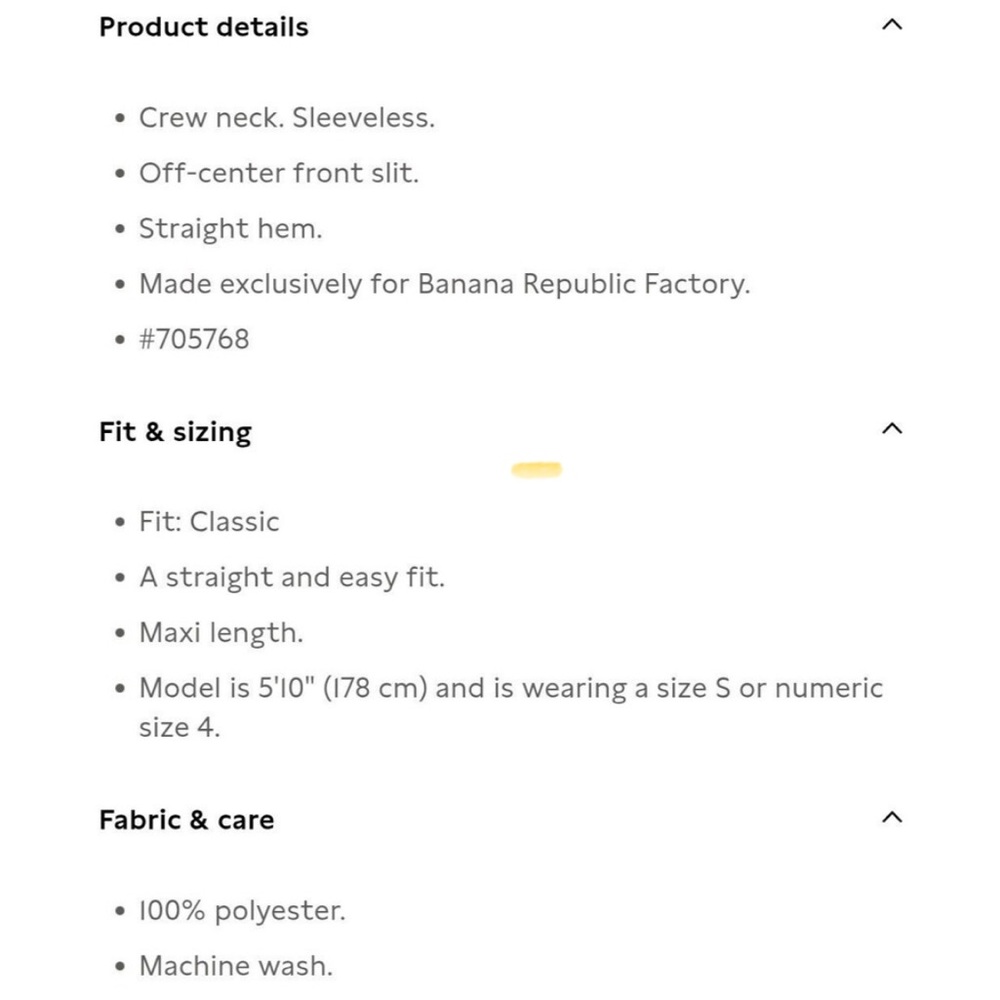The width and height of the screenshot is (1000, 1000).
Task: Collapse Fit & sizing with its chevron
Action: (892, 429)
